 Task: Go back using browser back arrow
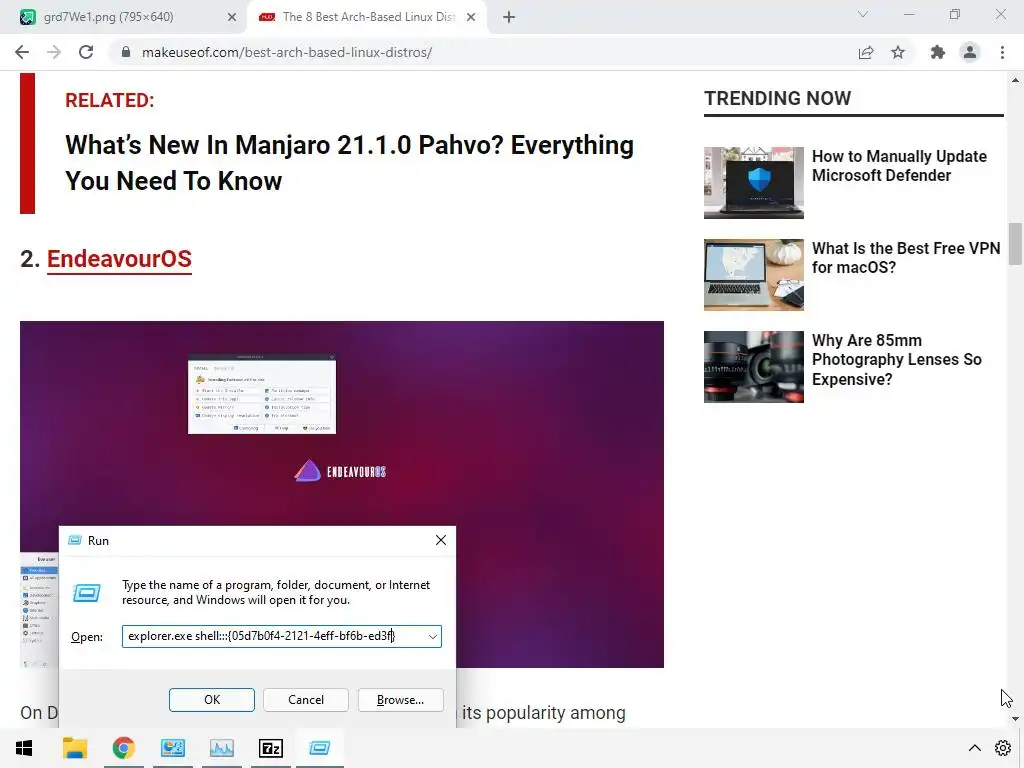click(x=22, y=52)
